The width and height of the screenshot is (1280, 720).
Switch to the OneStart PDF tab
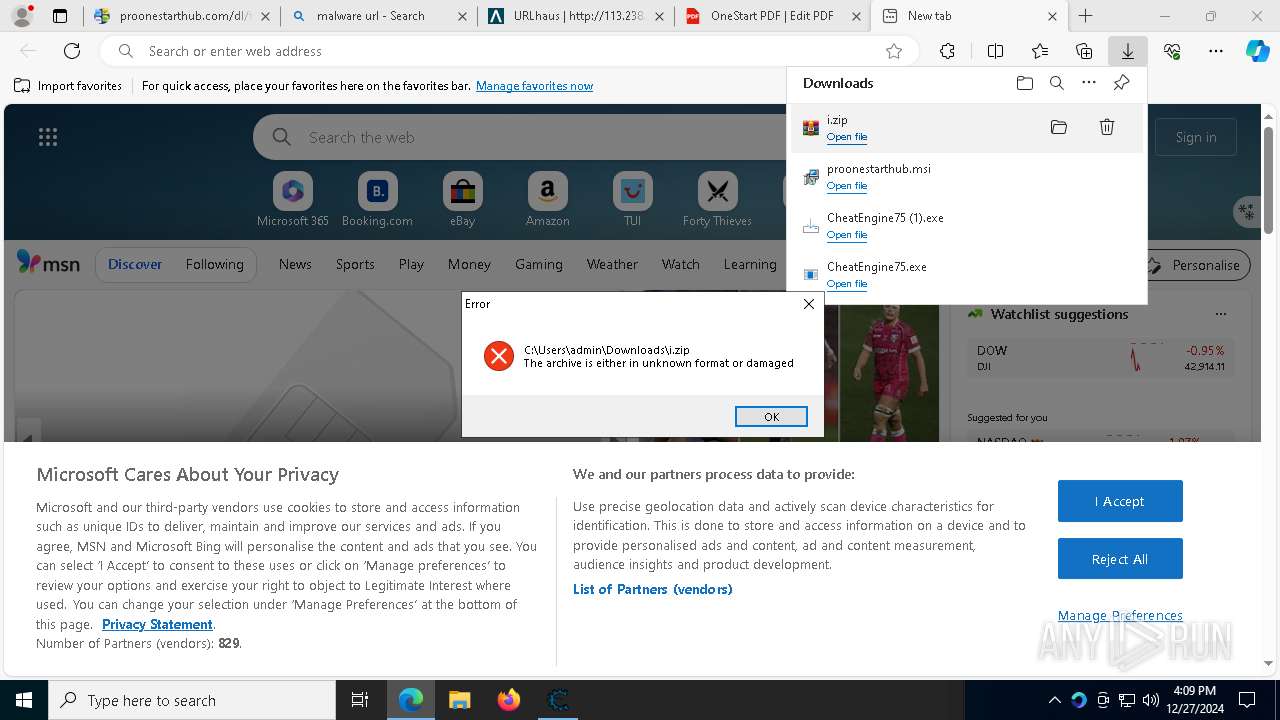[x=772, y=16]
